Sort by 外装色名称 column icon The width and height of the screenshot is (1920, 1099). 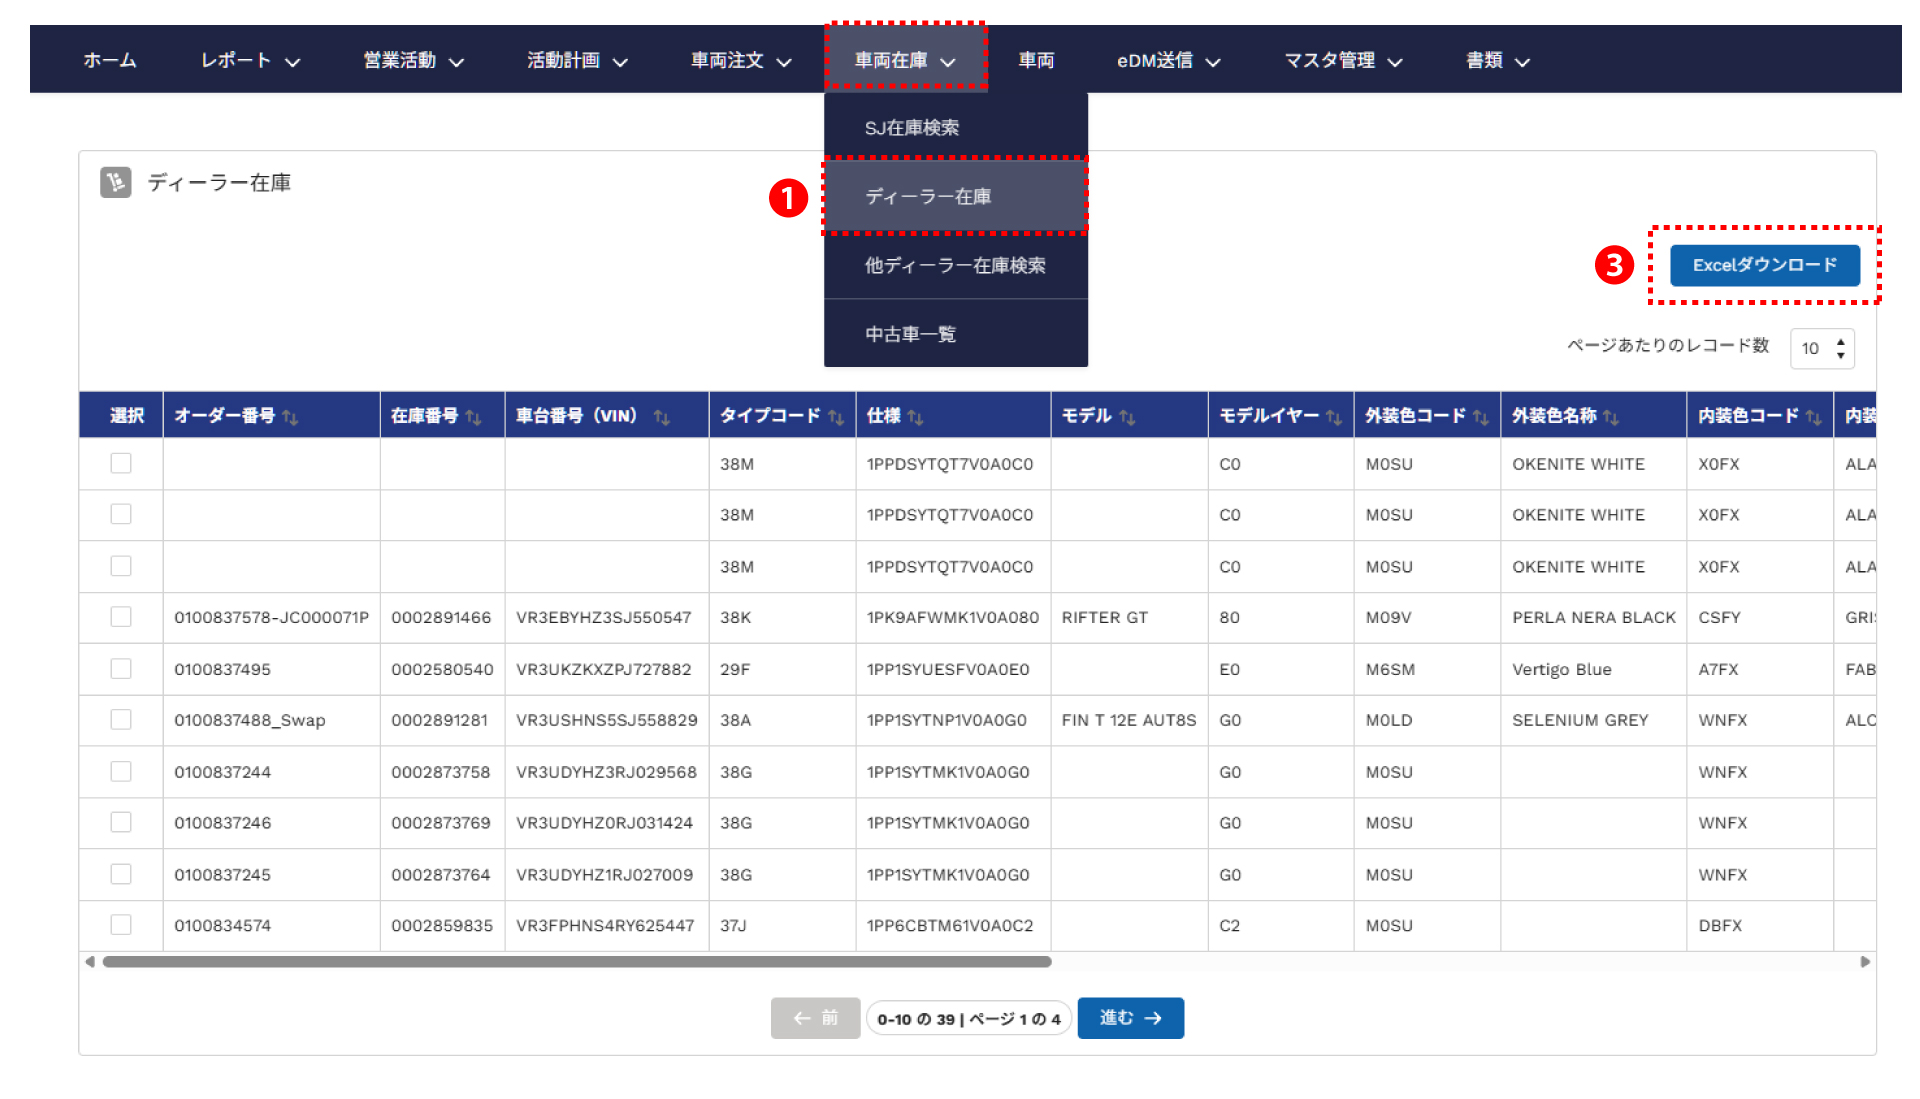pyautogui.click(x=1610, y=417)
